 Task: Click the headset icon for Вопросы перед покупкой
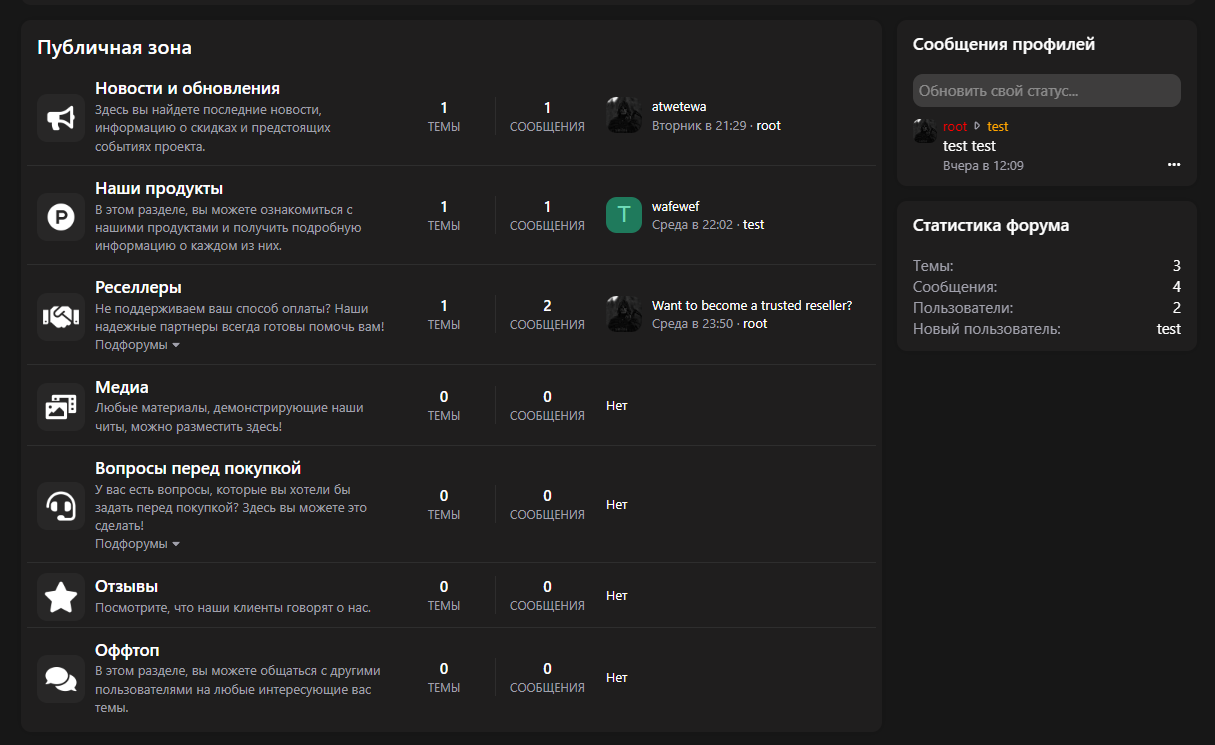61,506
